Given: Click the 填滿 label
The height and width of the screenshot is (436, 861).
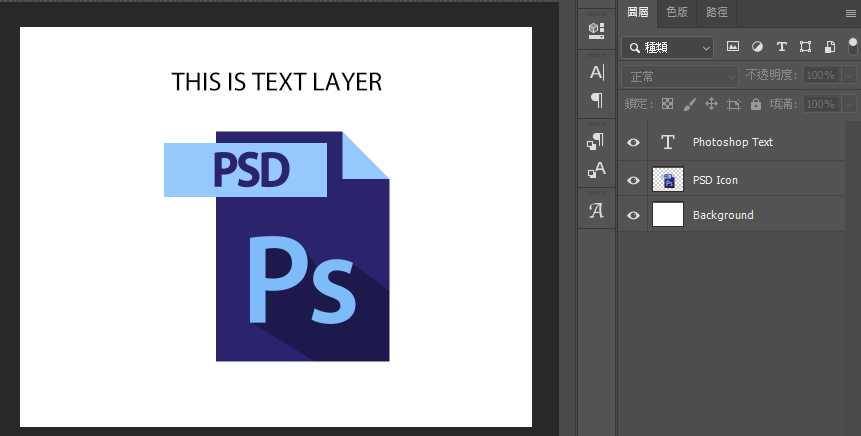Looking at the screenshot, I should click(782, 104).
